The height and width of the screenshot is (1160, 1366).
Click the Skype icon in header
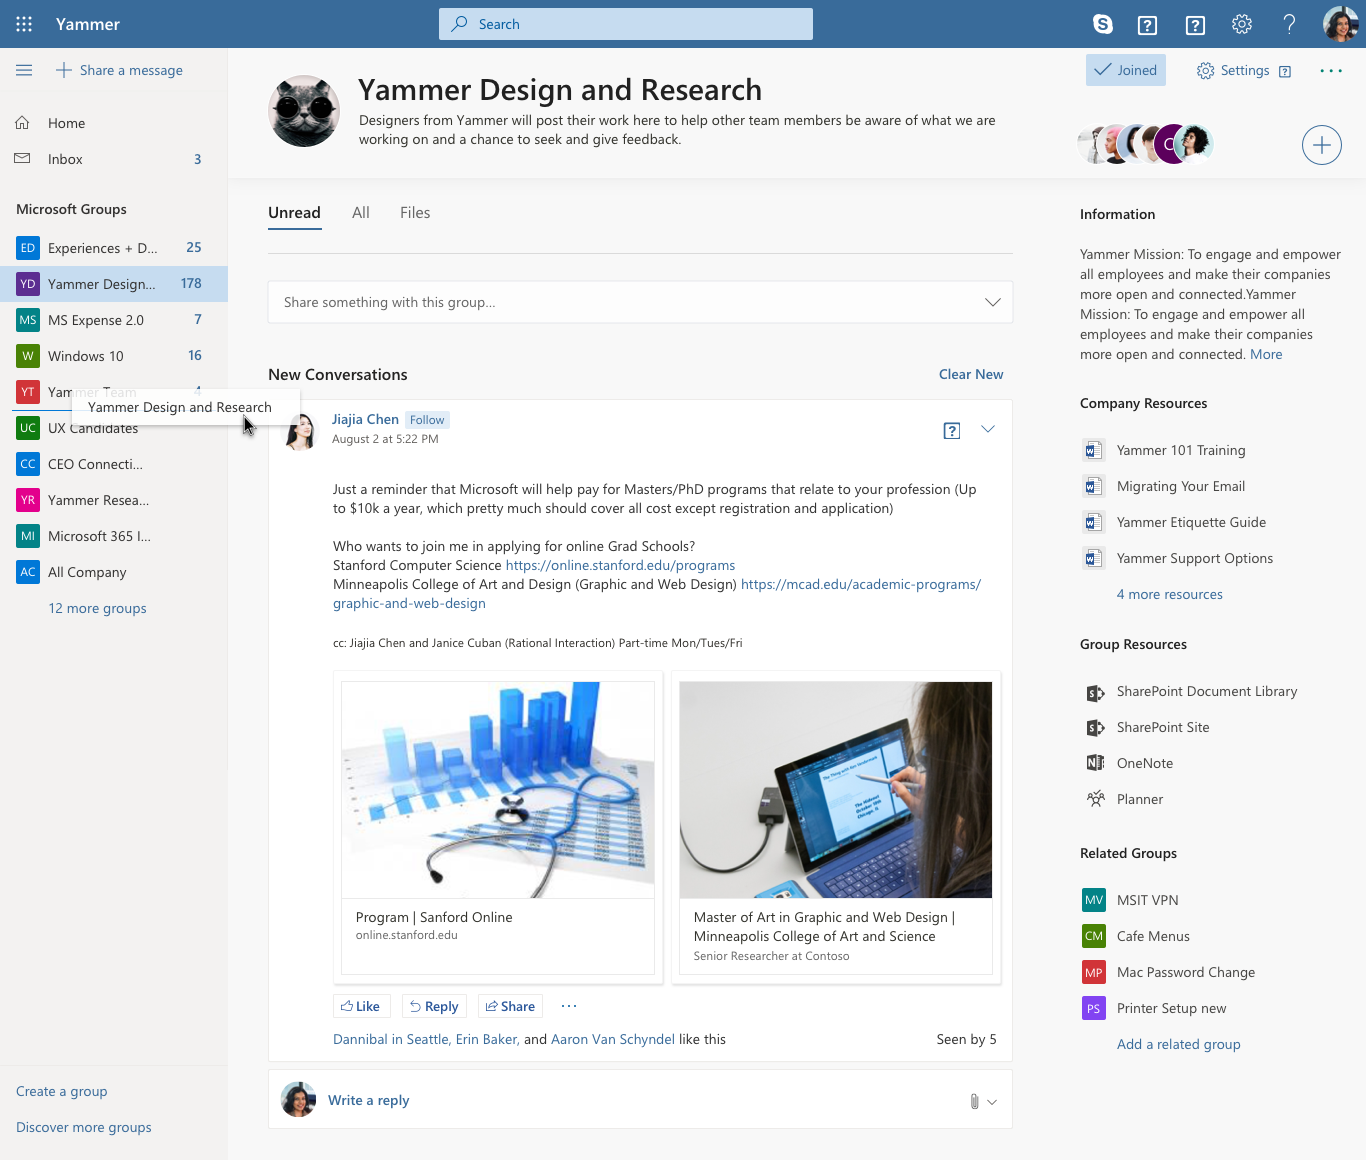click(x=1103, y=24)
